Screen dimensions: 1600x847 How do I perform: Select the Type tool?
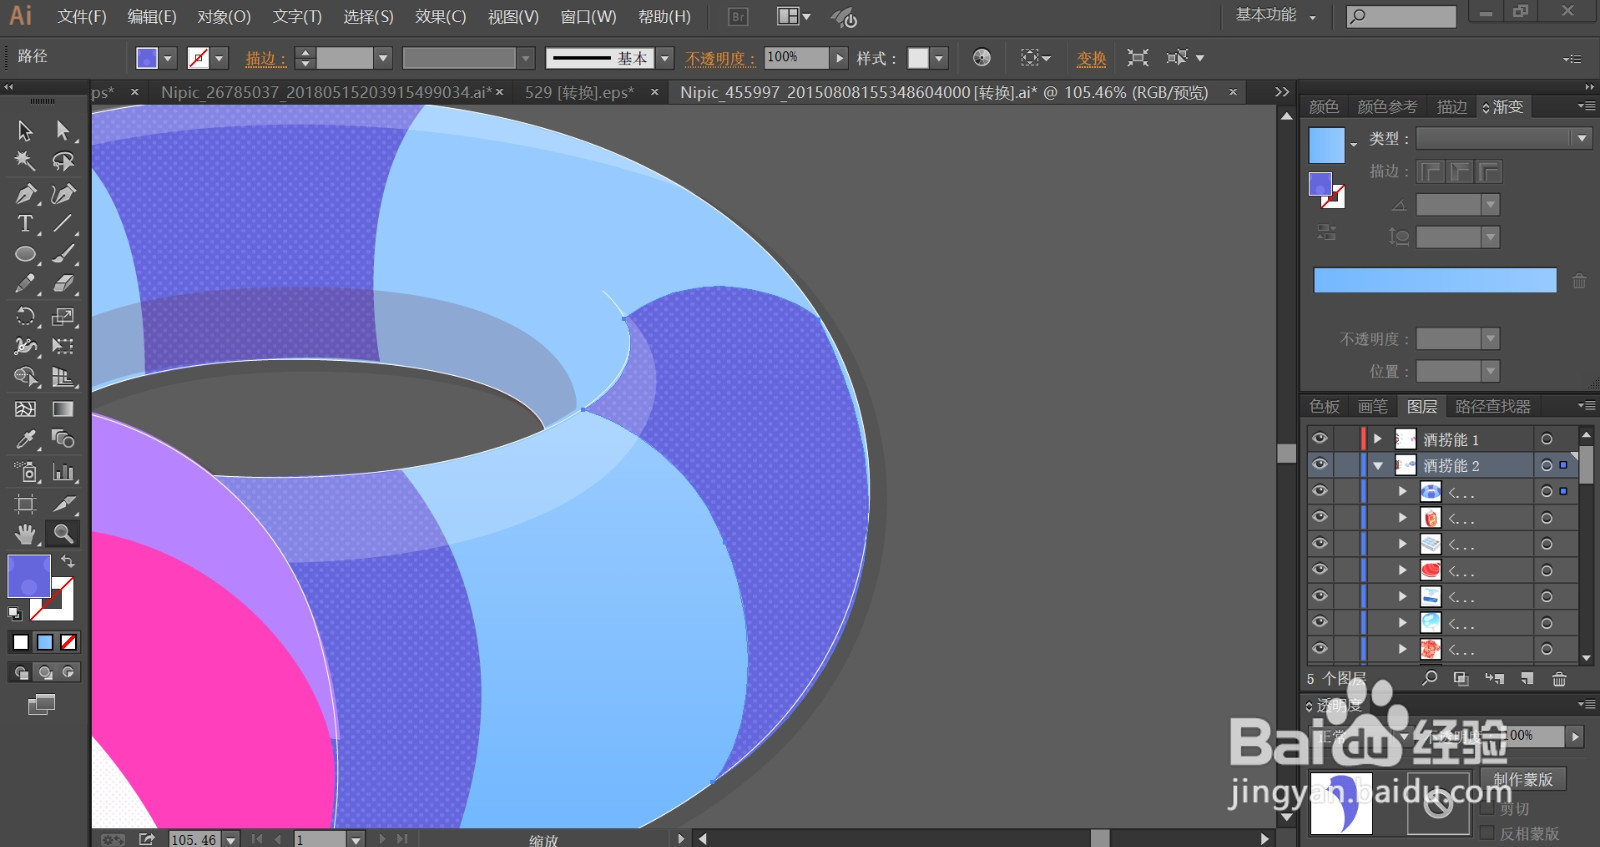click(x=25, y=224)
